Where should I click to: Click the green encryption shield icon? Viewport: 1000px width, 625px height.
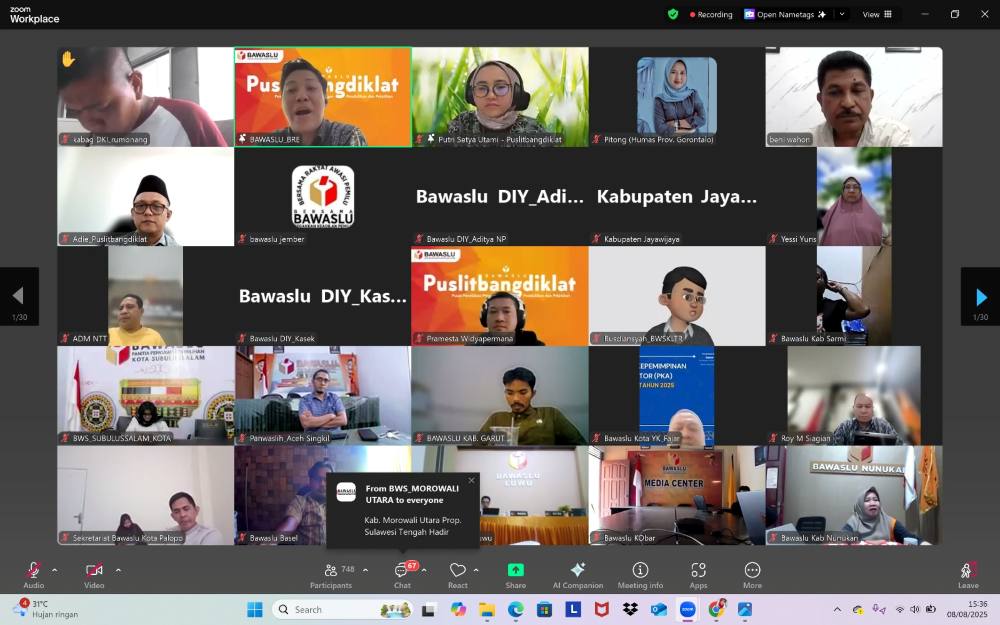click(x=673, y=14)
